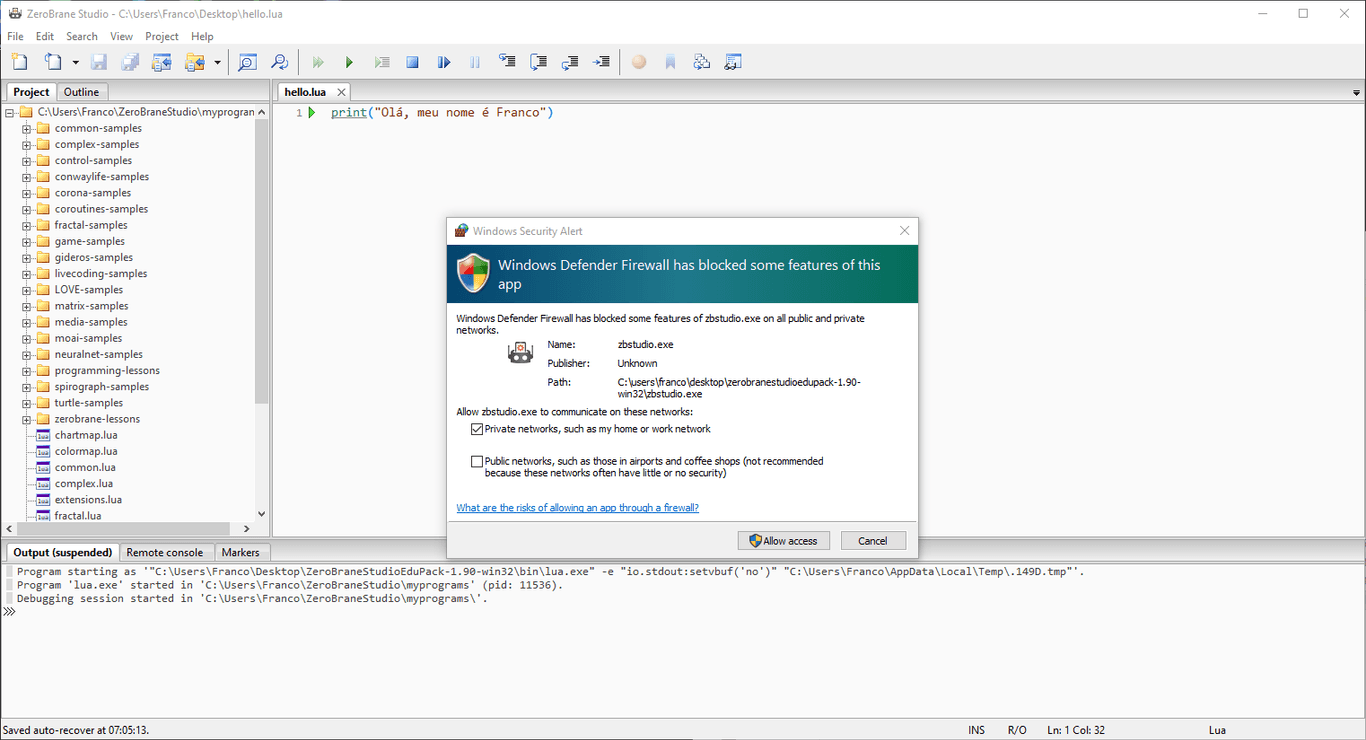Toggle a breakpoint using the orange breakpoint icon
The image size is (1366, 740).
click(639, 61)
